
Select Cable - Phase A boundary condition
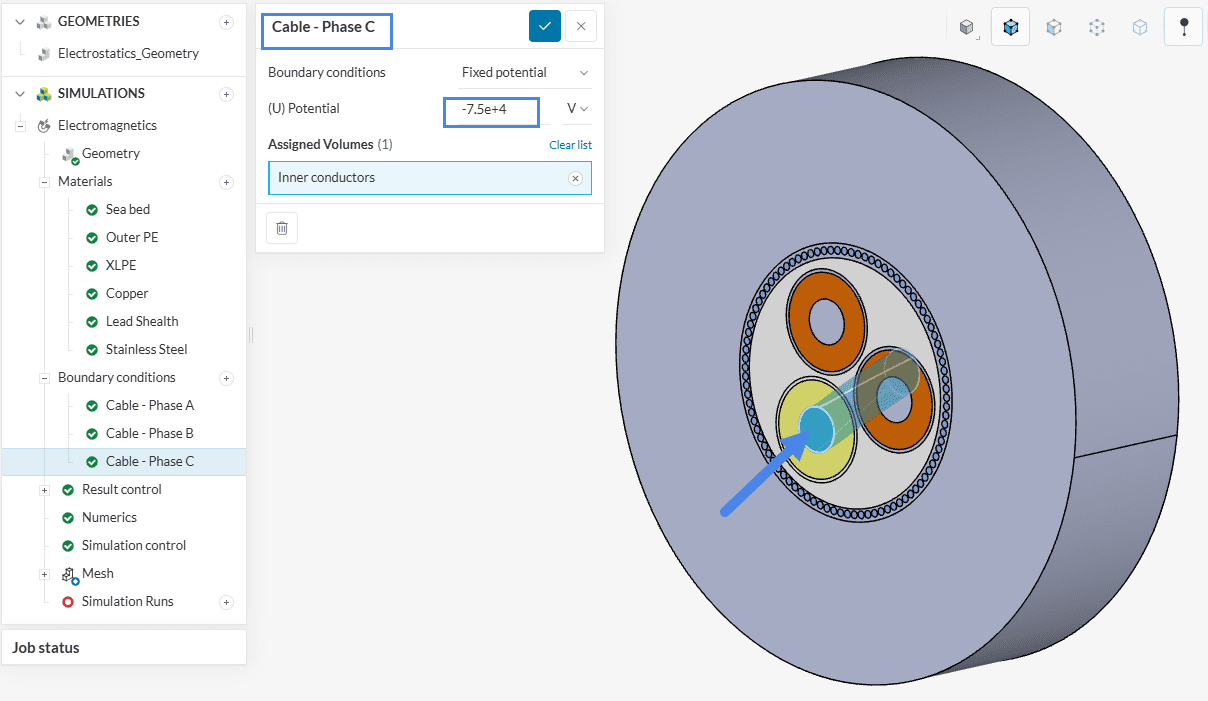[x=149, y=405]
